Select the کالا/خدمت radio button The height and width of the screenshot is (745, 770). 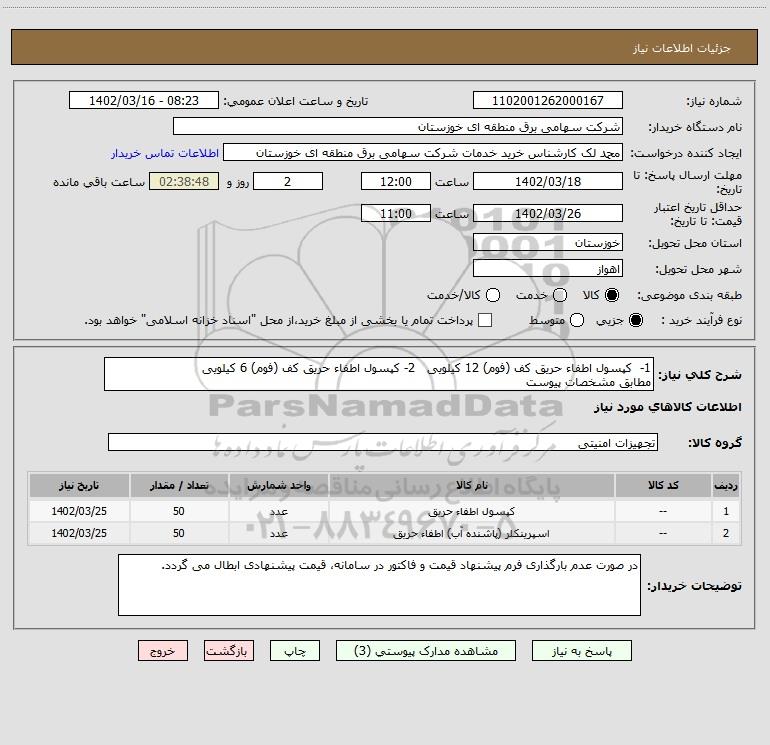491,295
